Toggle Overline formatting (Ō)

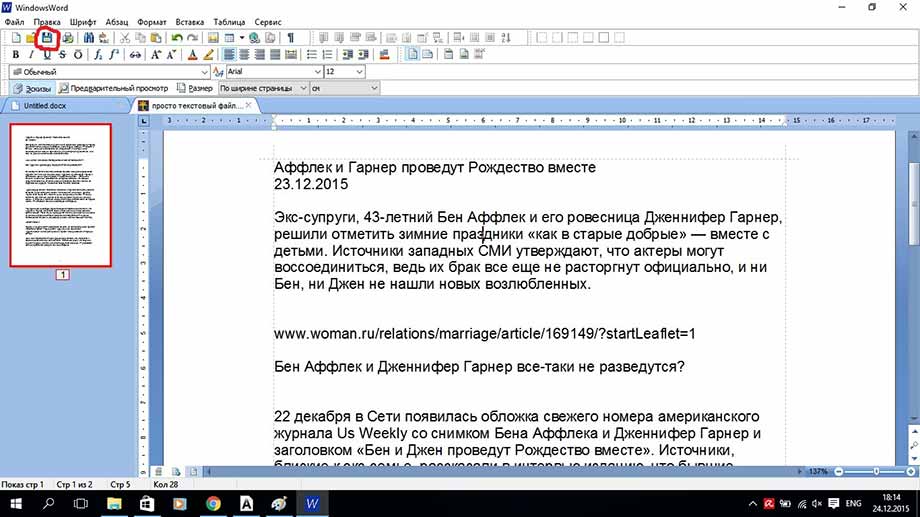[78, 55]
